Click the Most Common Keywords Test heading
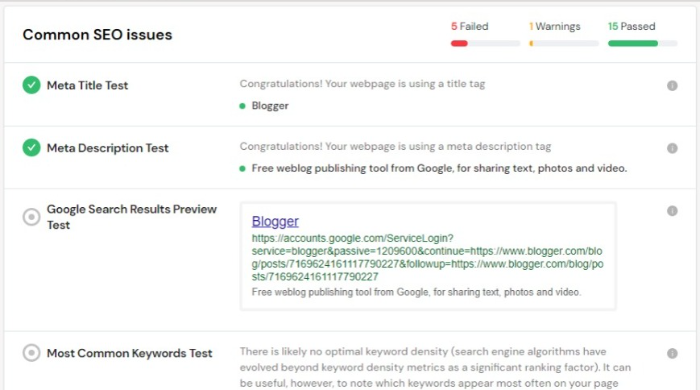Image resolution: width=700 pixels, height=390 pixels. pos(129,353)
